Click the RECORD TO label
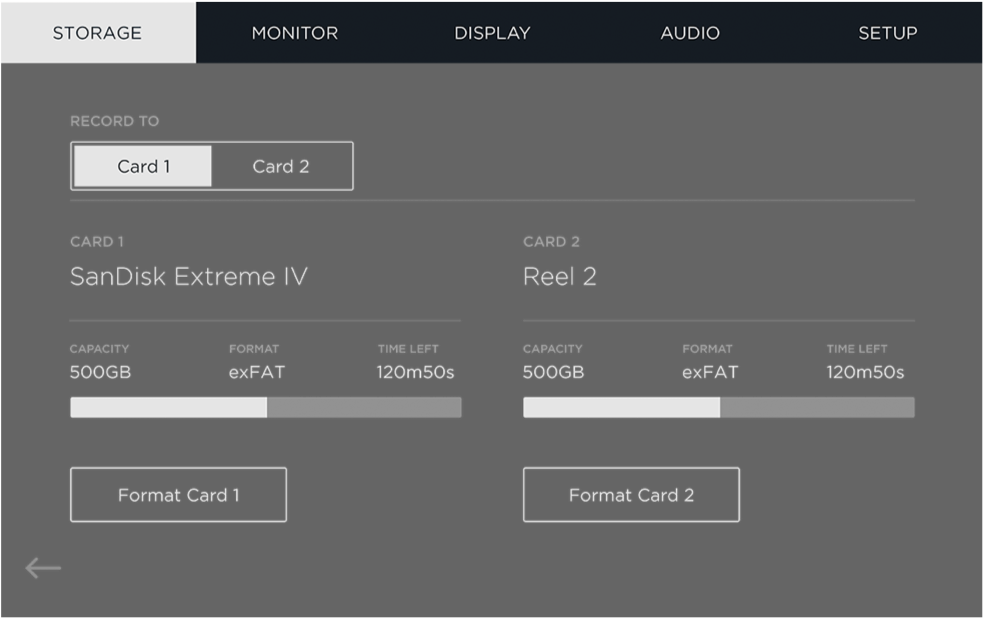Image resolution: width=984 pixels, height=618 pixels. [114, 120]
